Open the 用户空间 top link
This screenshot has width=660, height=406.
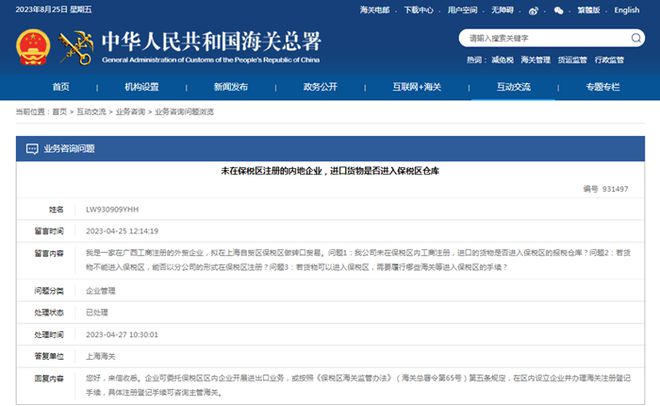click(x=462, y=10)
